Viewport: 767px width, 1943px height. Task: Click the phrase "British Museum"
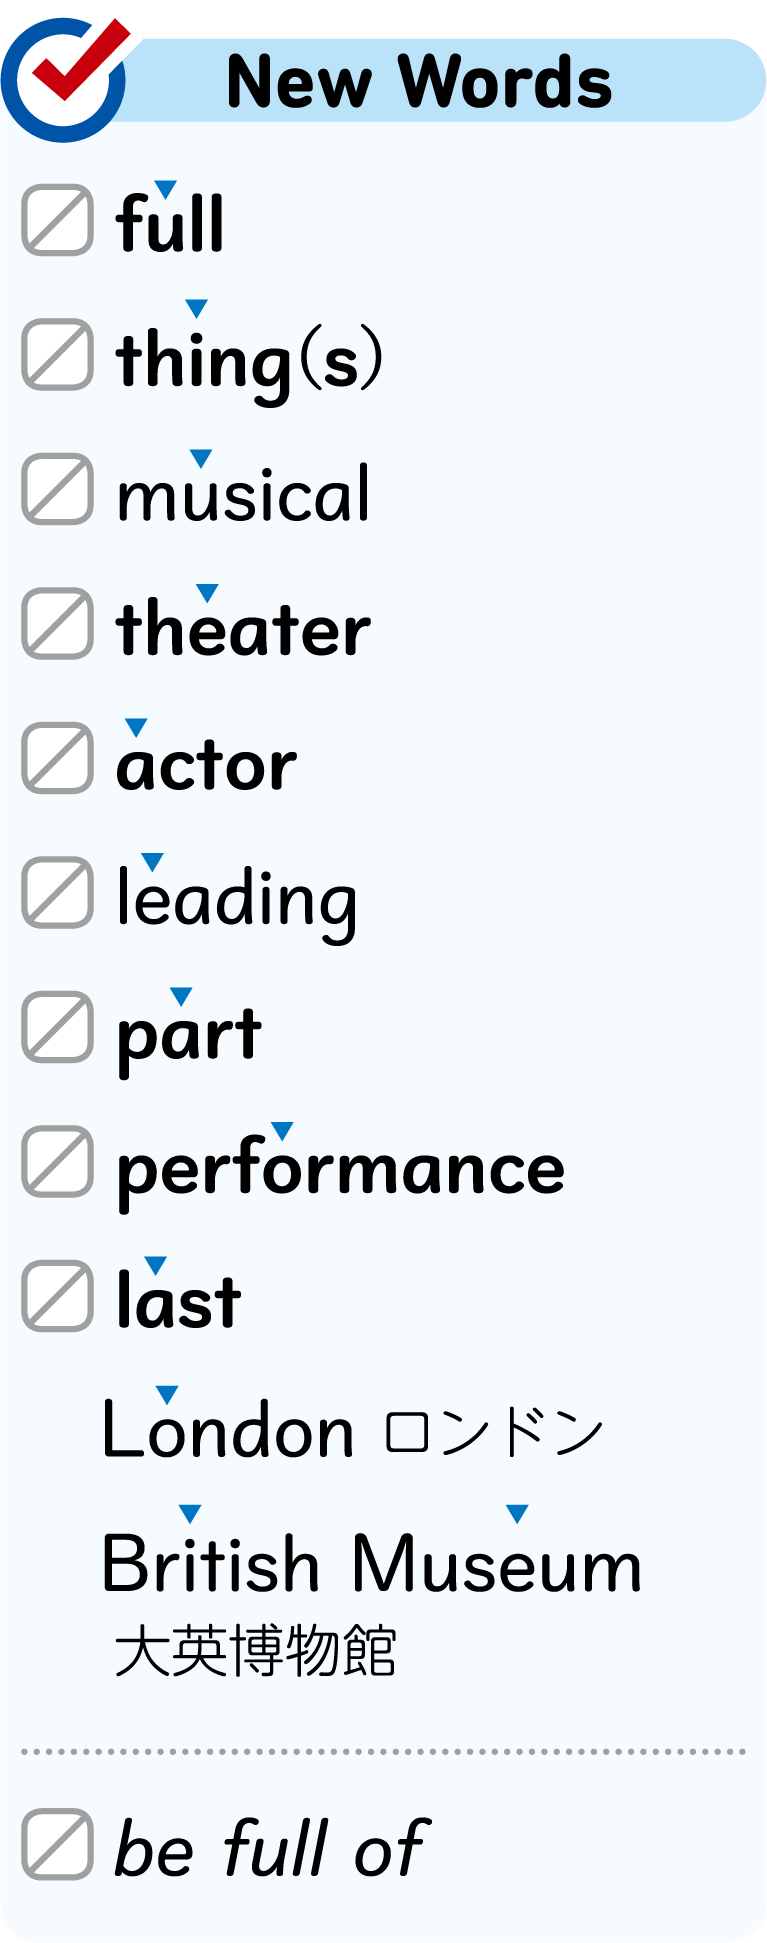371,1564
